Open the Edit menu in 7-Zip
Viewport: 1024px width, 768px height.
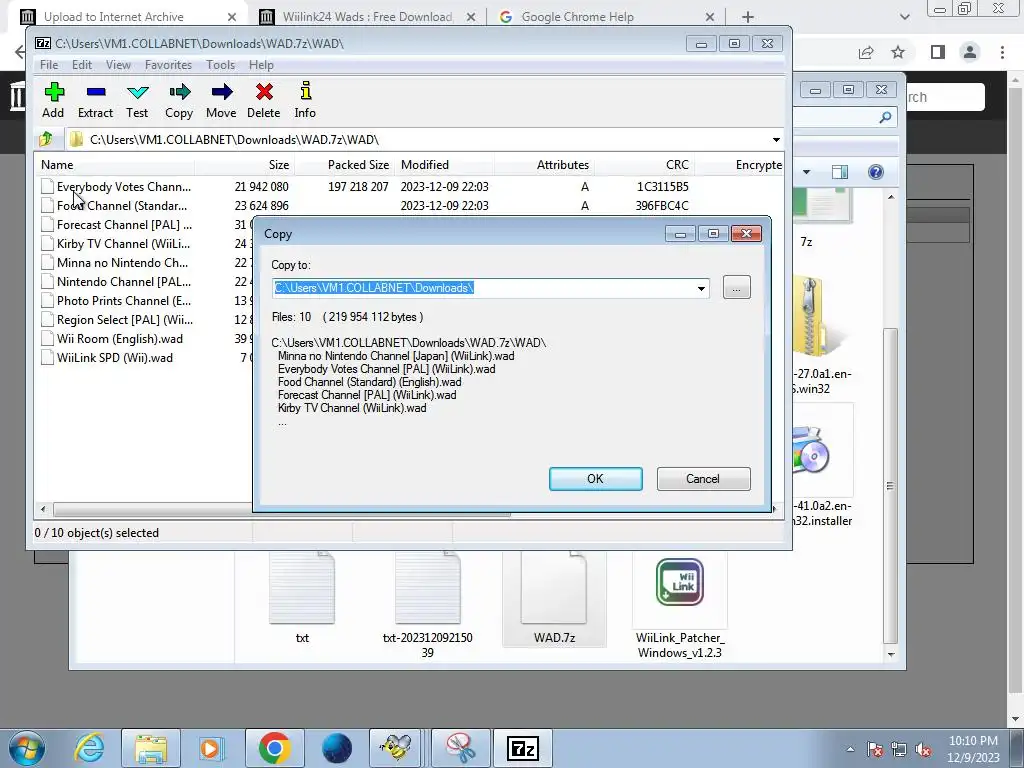coord(82,65)
